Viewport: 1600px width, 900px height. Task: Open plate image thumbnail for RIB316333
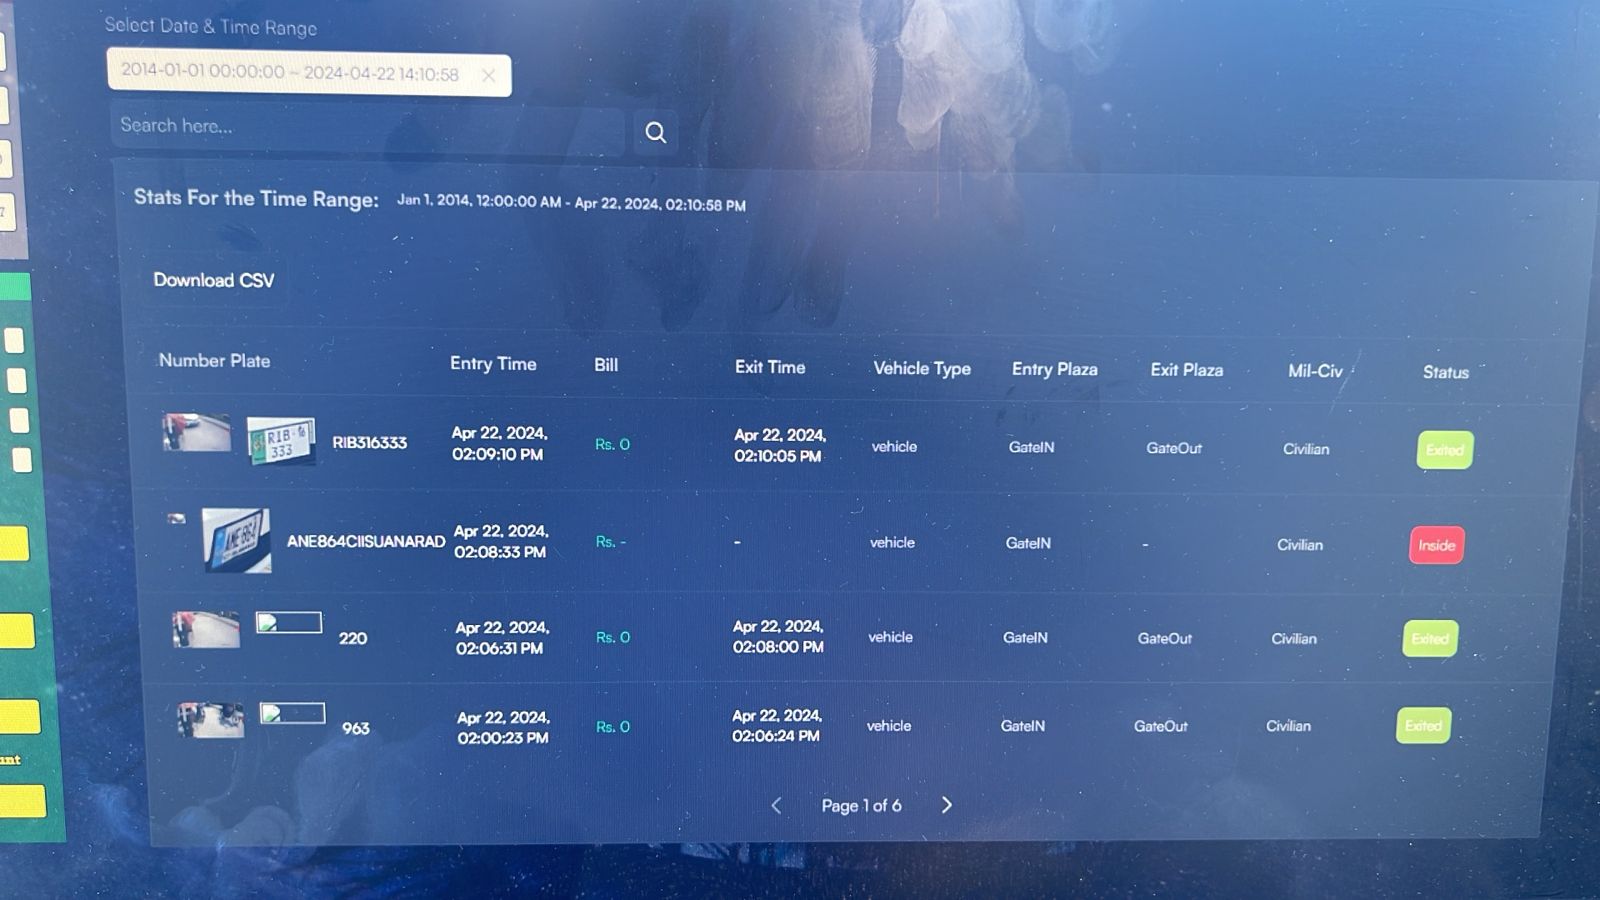(281, 441)
